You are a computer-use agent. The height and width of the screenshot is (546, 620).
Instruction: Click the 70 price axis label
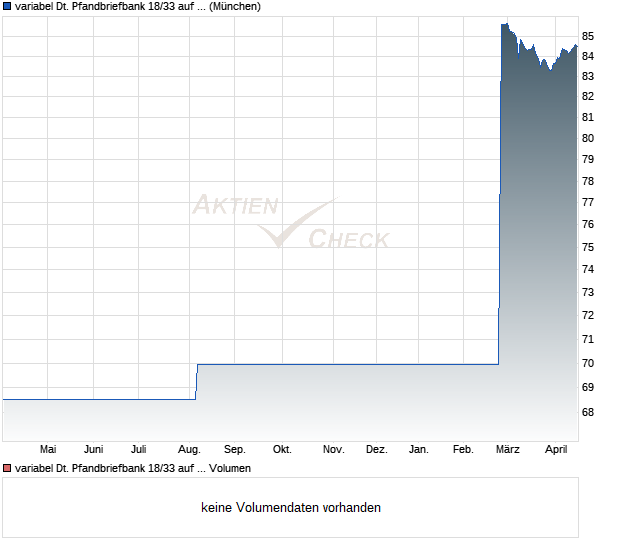coord(588,363)
